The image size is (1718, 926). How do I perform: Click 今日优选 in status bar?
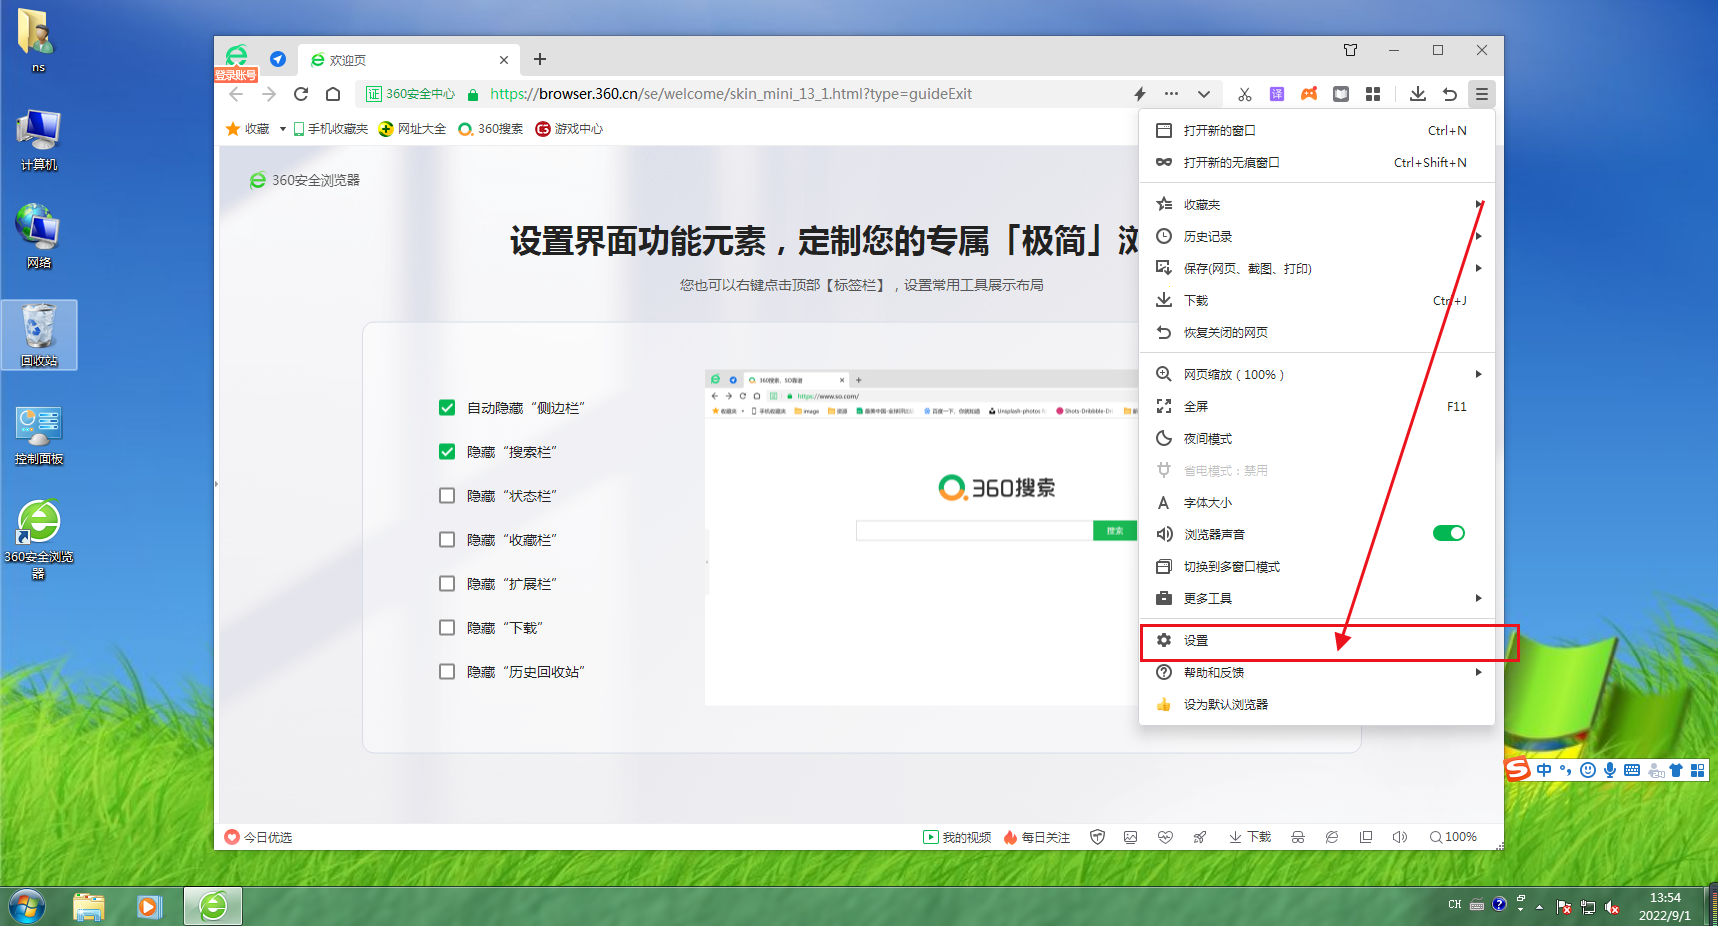(259, 837)
